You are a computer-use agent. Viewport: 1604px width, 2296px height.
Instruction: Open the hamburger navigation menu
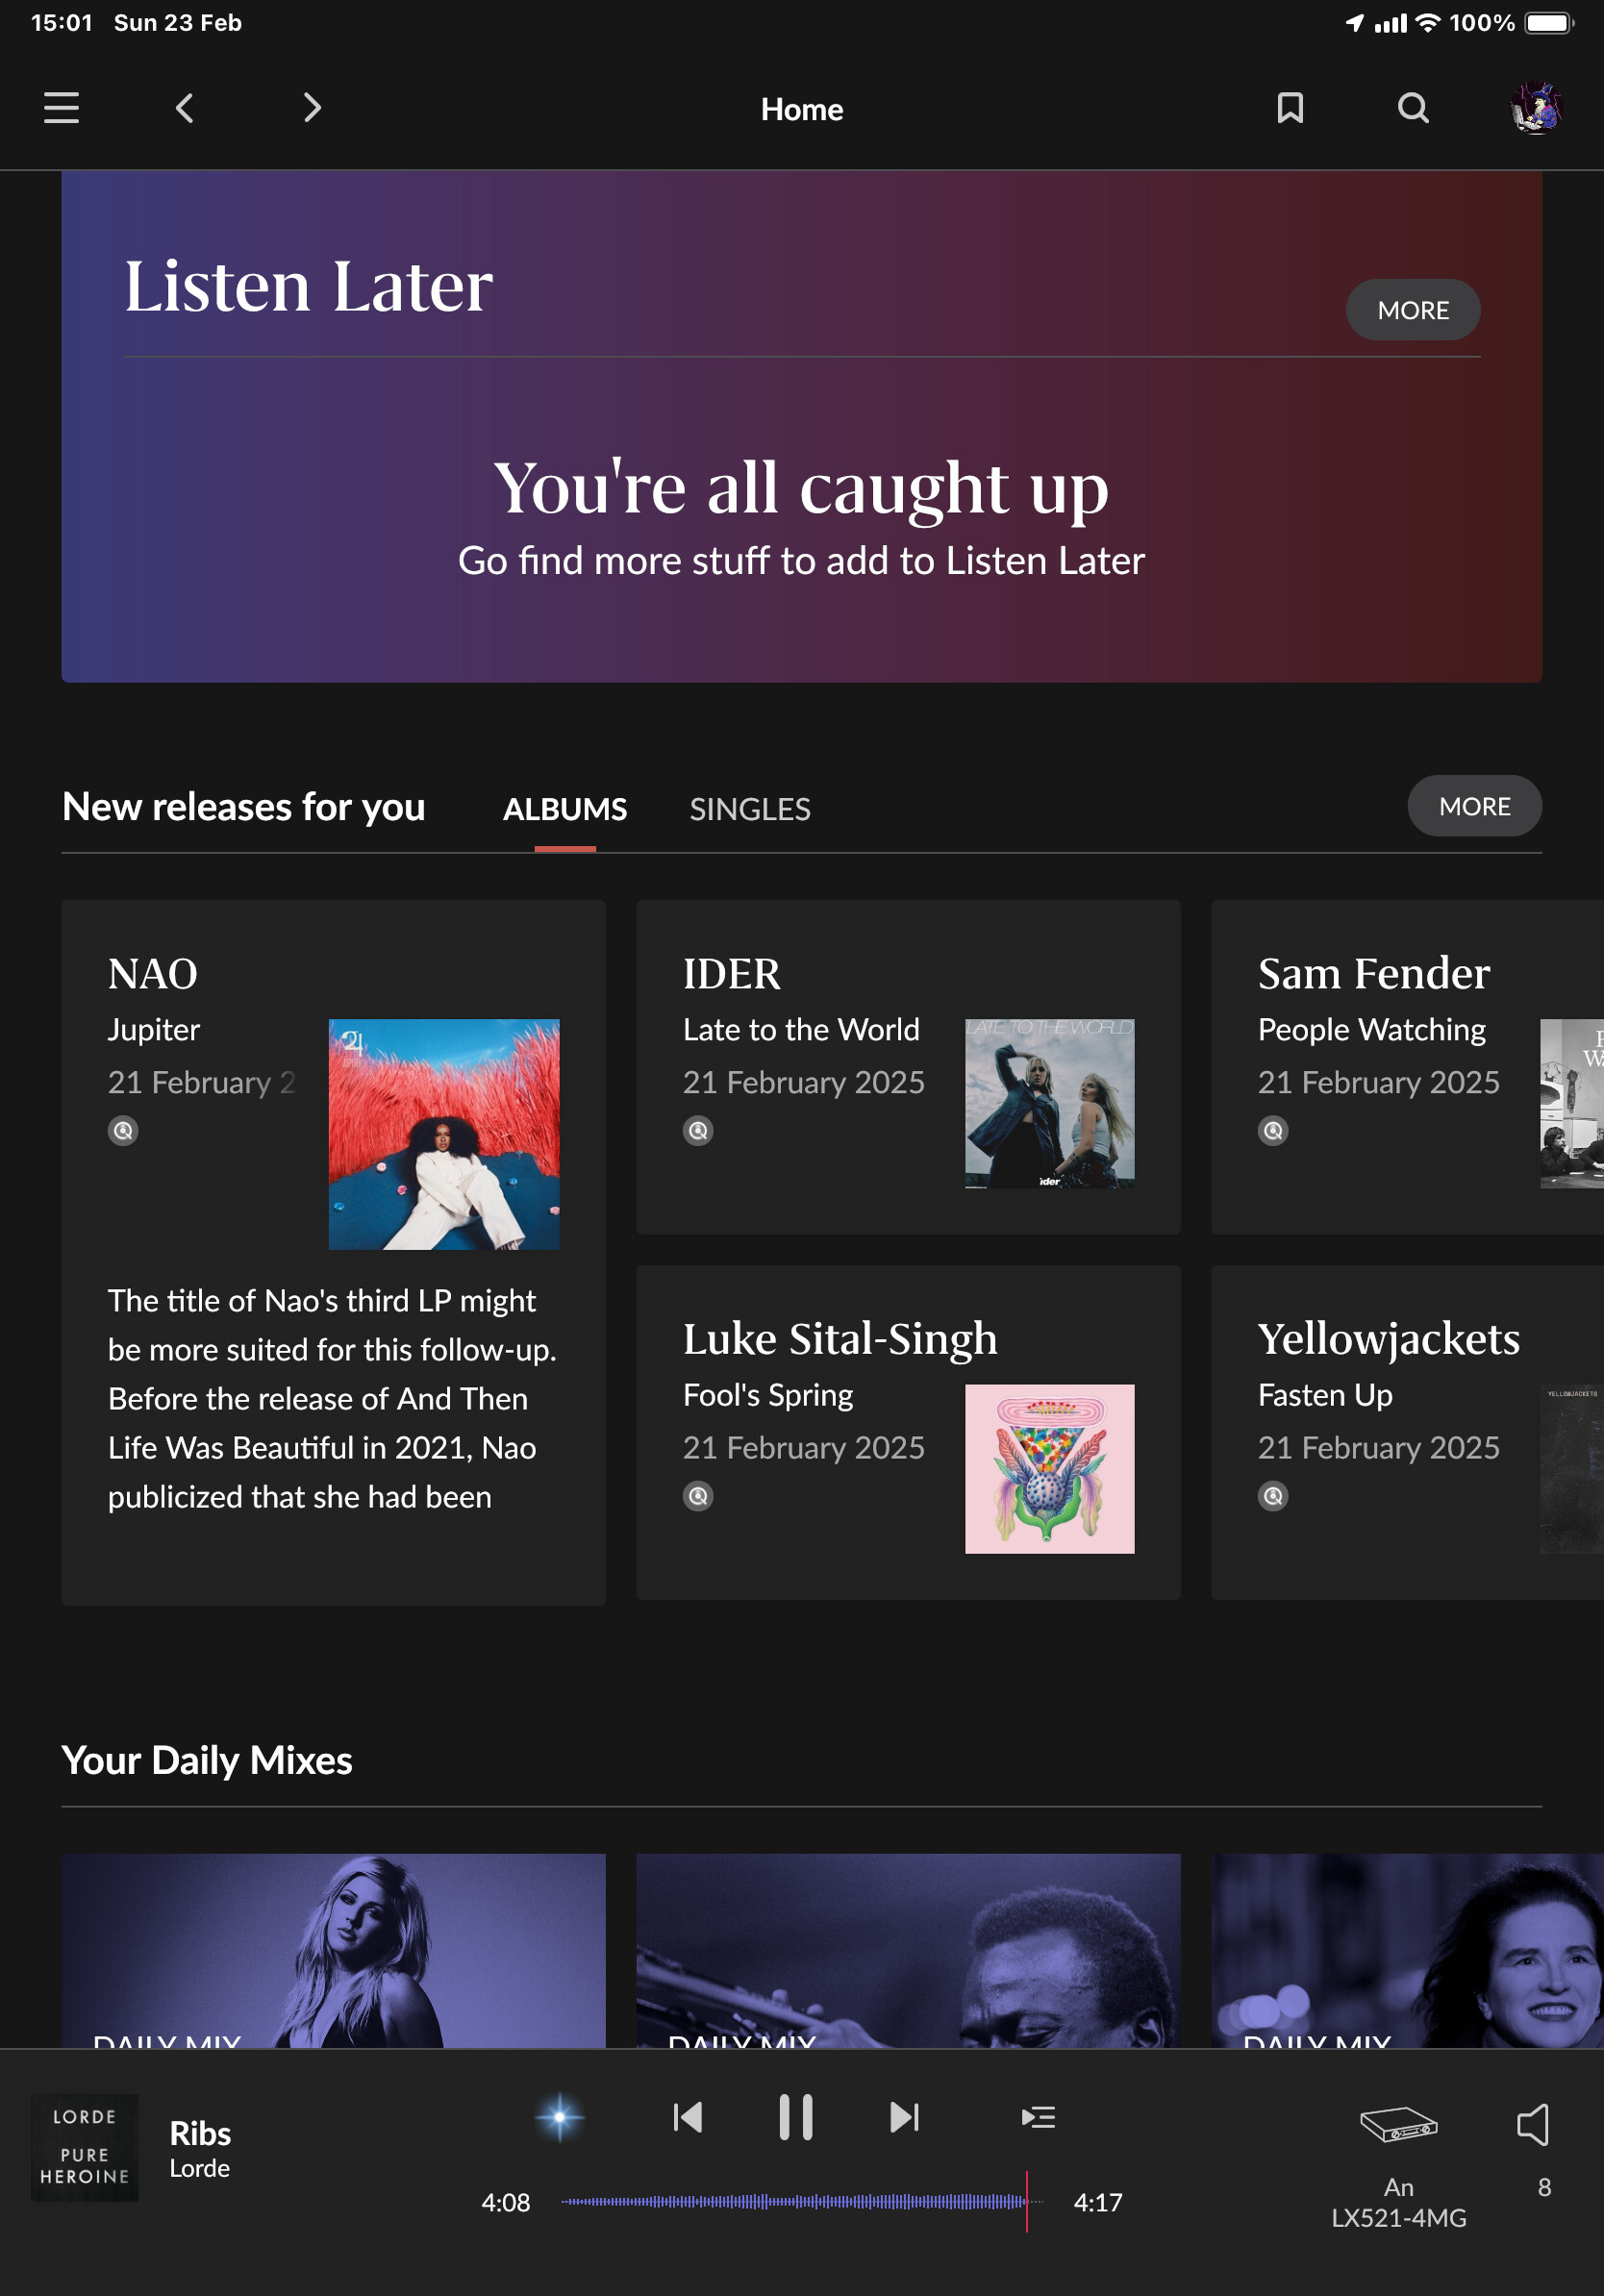click(x=61, y=108)
